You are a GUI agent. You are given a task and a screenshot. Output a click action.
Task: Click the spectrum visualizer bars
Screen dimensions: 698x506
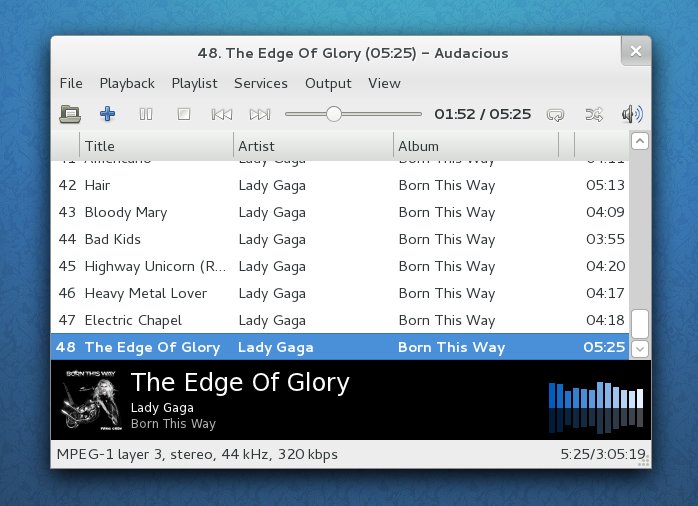coord(596,407)
